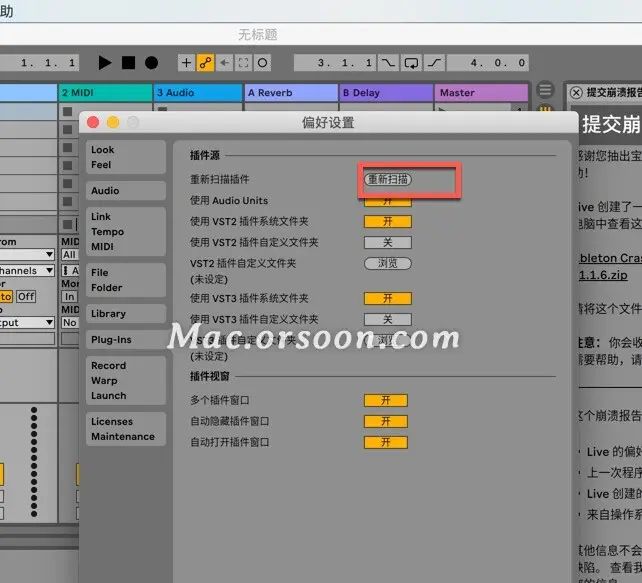Click the Re-enable Automation arrow icon
Screen dimensions: 642x583
[224, 63]
